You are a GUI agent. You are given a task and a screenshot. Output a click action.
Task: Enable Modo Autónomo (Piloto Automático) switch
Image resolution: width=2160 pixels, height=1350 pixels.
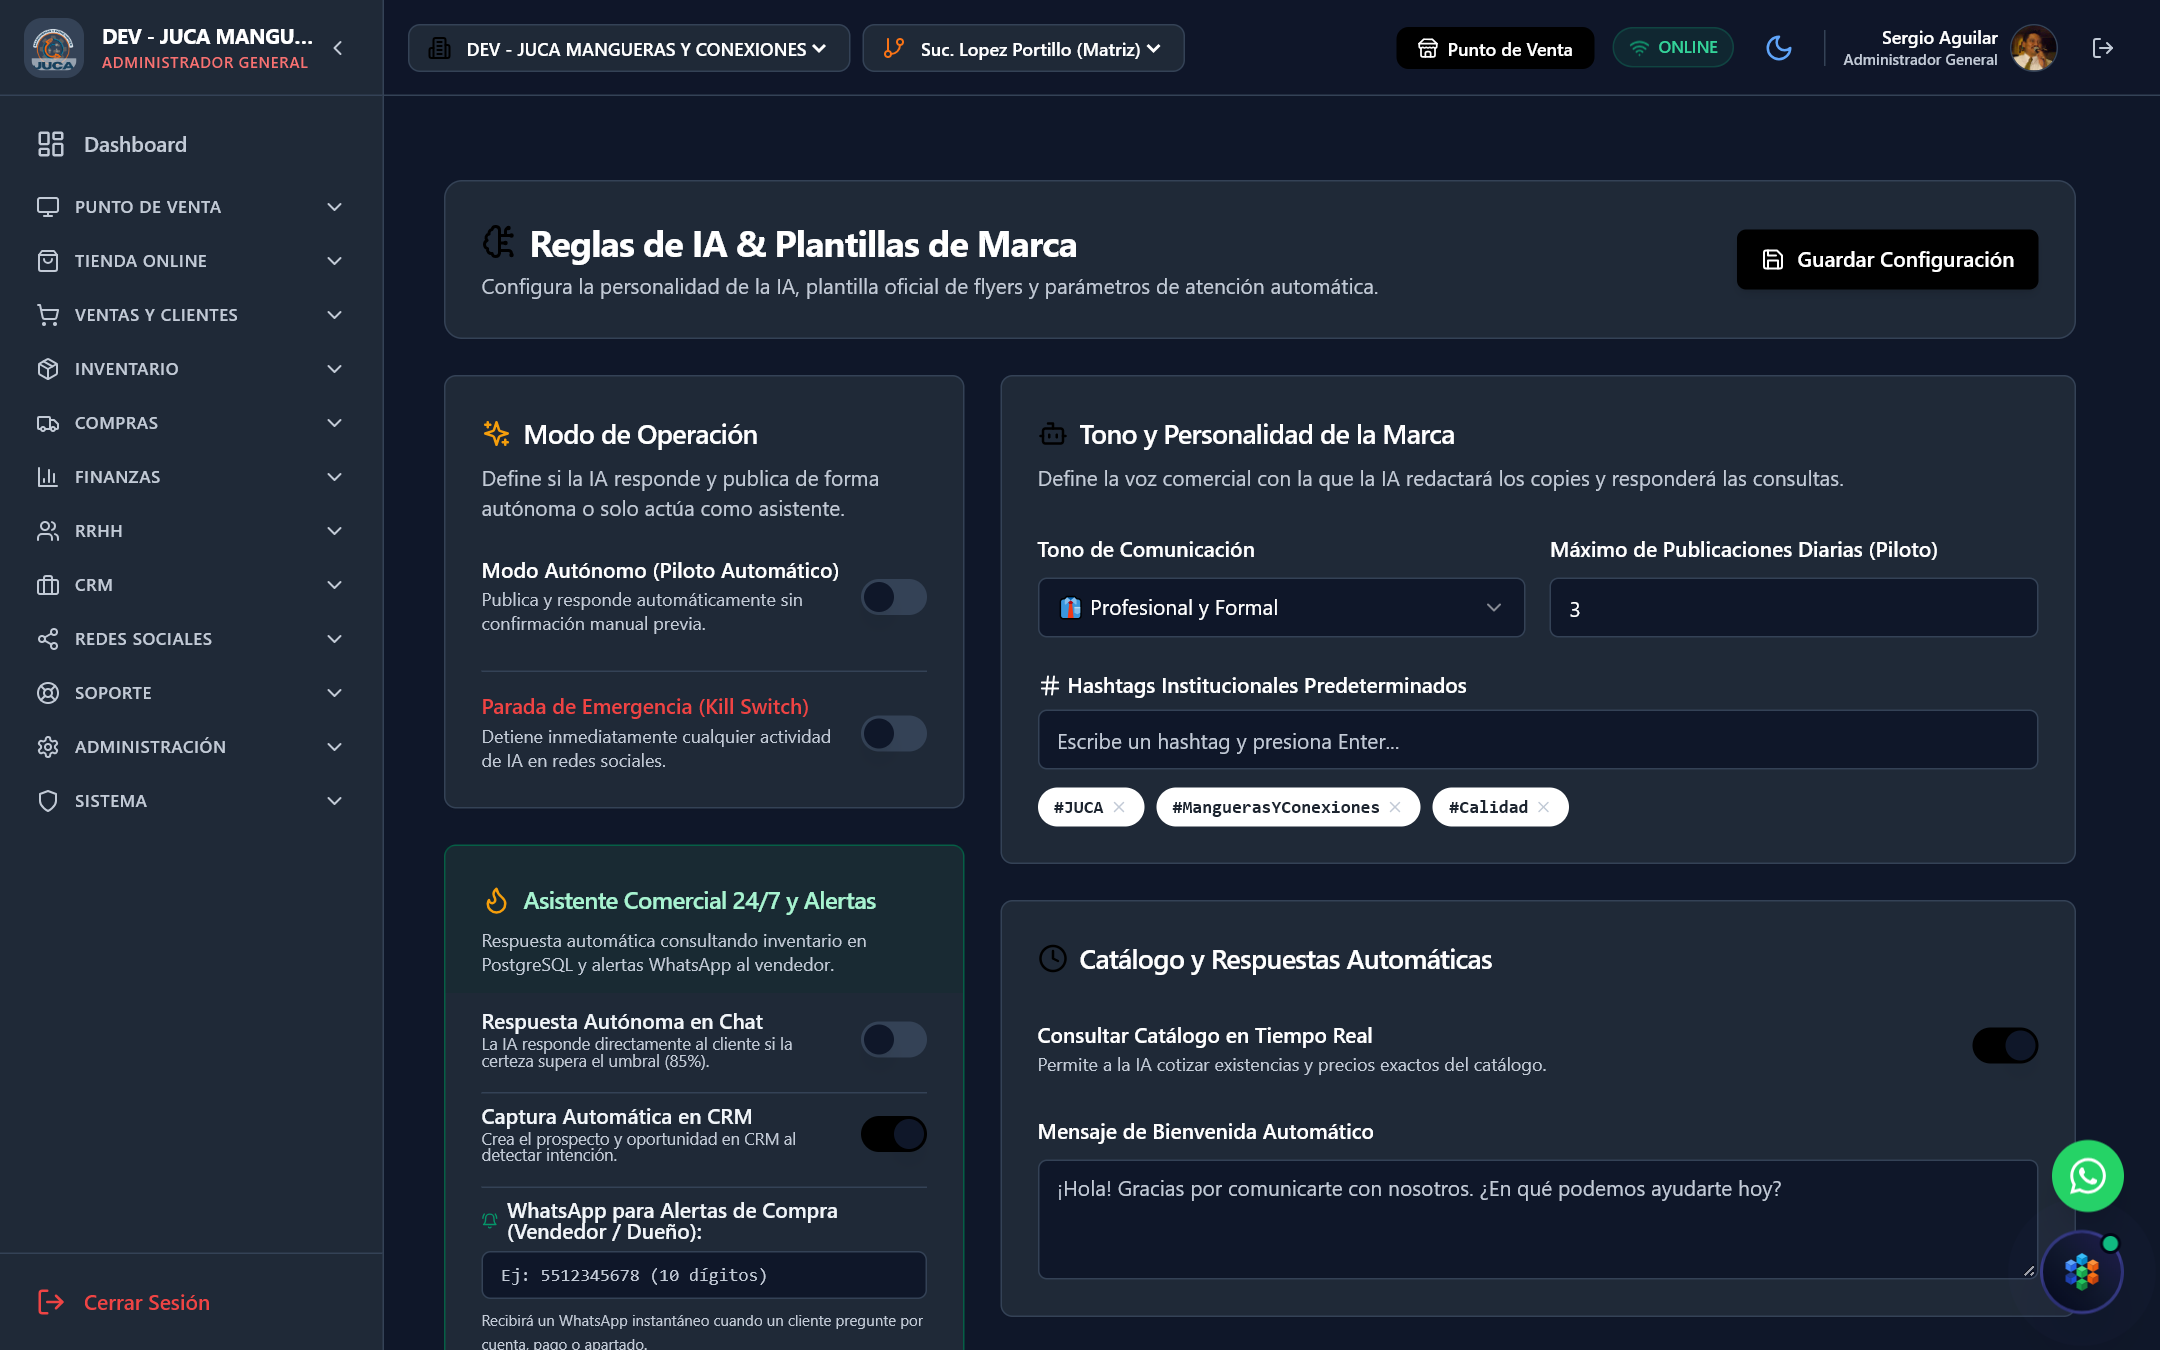(x=894, y=597)
